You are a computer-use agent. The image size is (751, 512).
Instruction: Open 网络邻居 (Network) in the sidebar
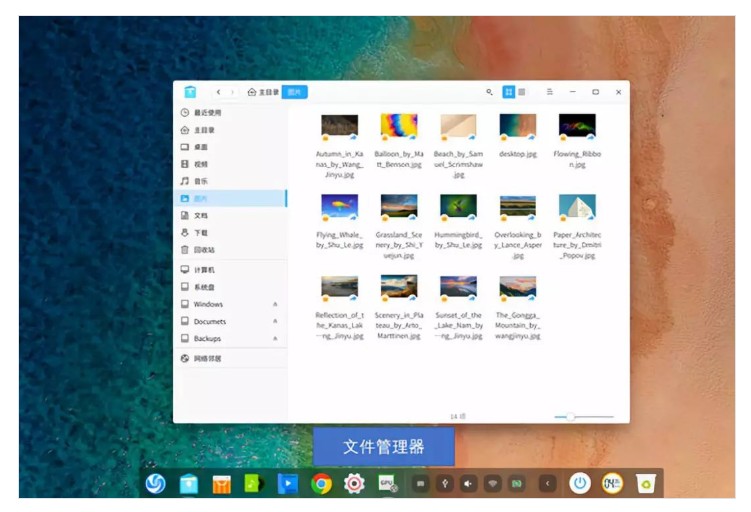point(207,358)
